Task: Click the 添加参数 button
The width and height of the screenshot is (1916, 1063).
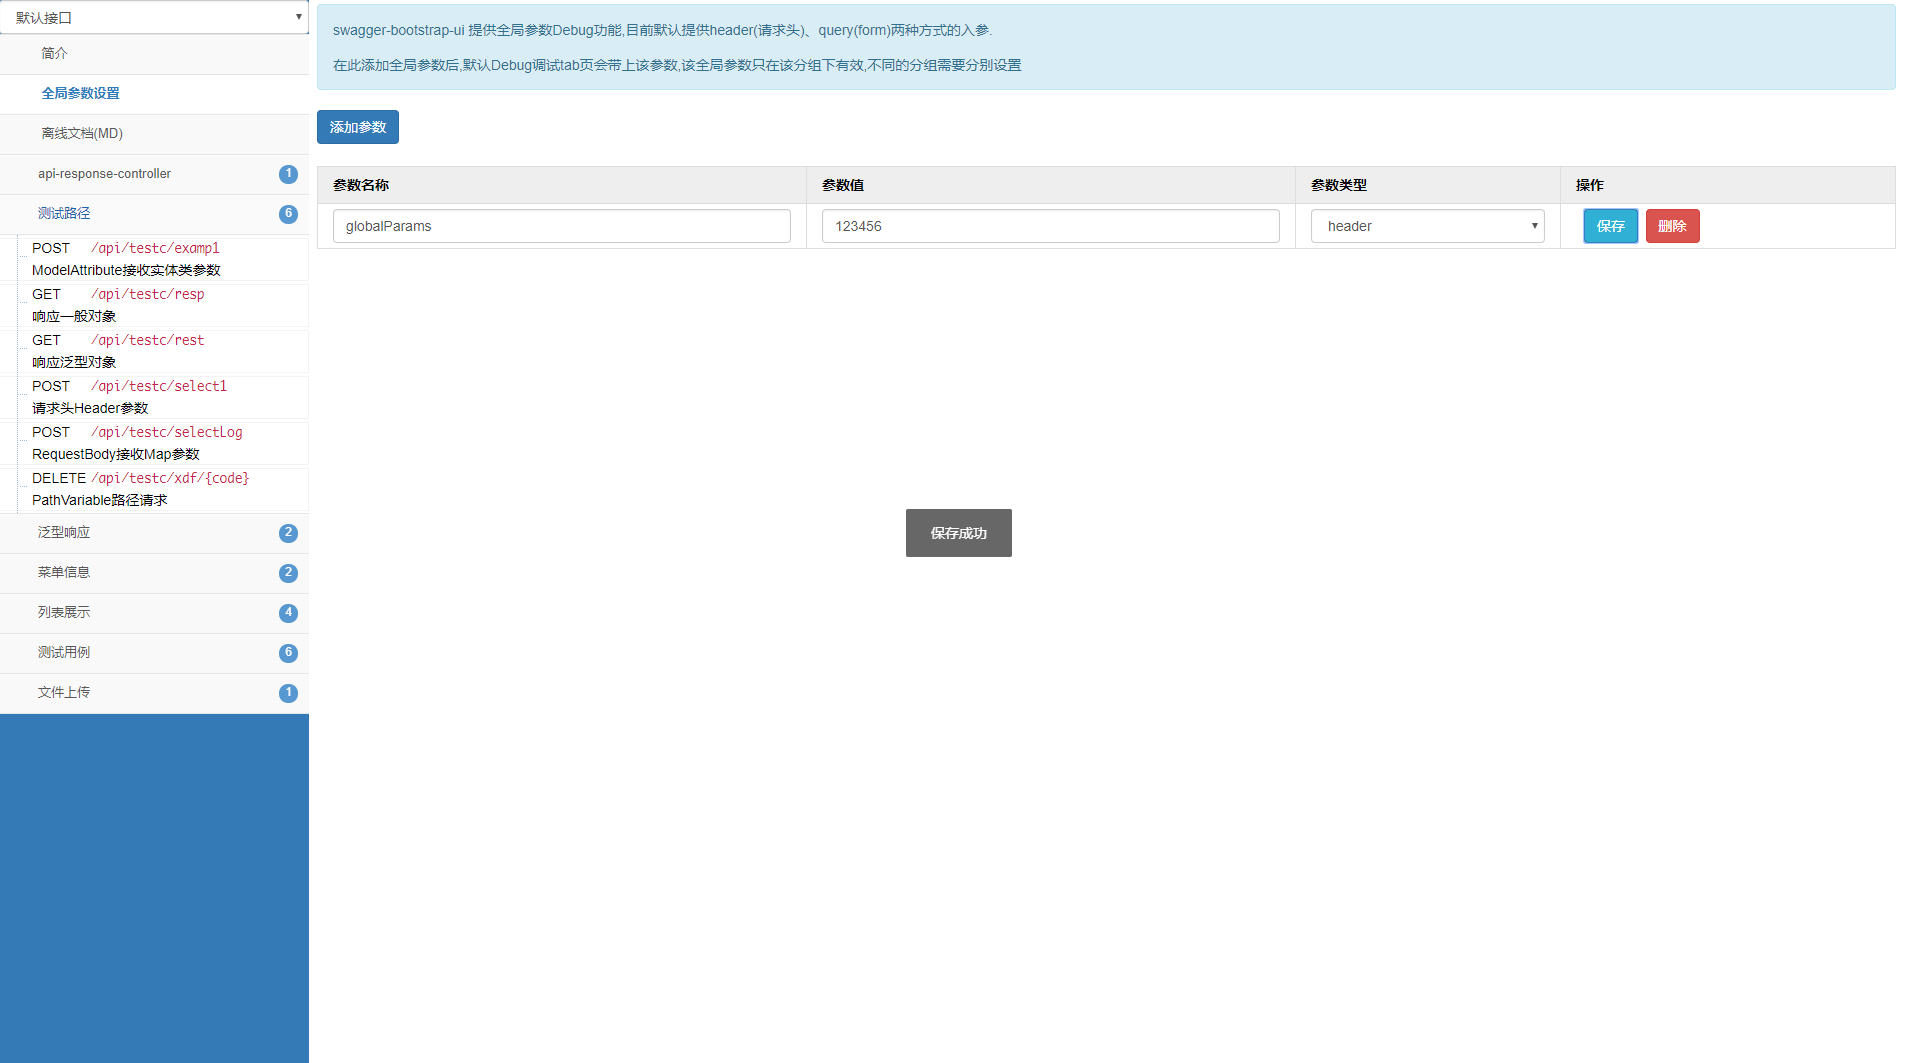Action: [358, 127]
